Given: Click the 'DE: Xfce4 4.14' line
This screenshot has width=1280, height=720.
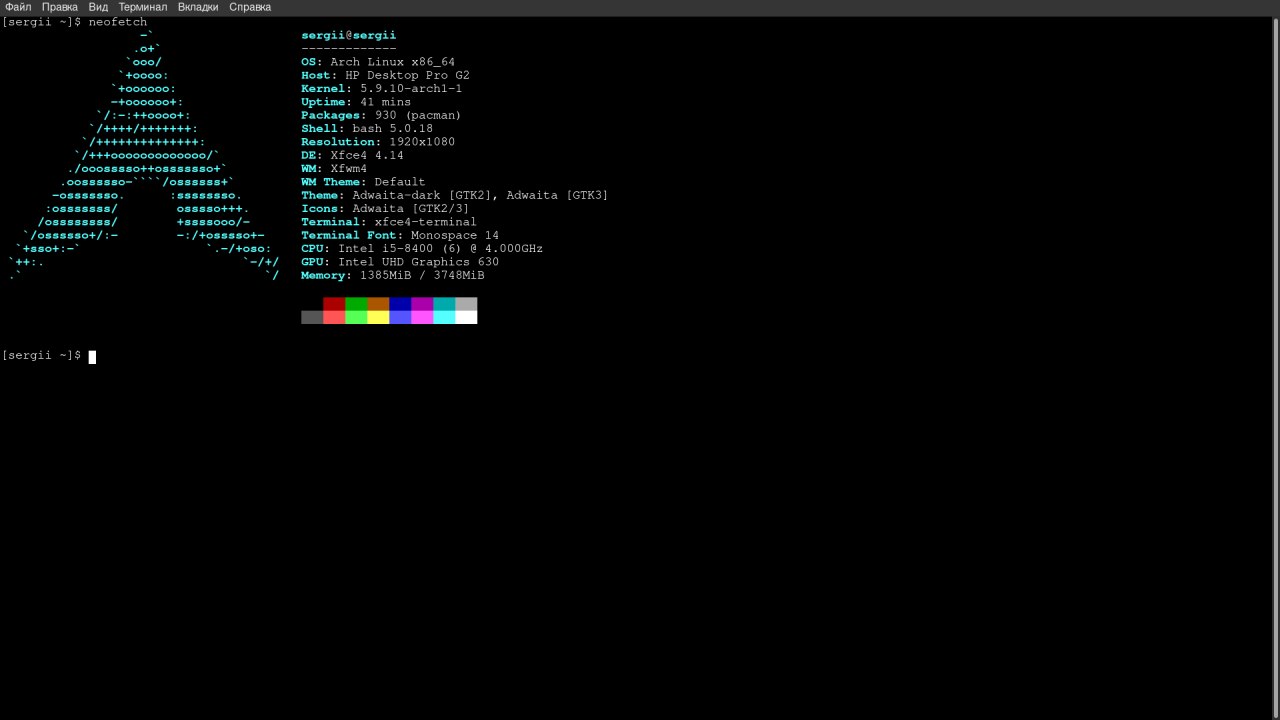Looking at the screenshot, I should coord(352,155).
